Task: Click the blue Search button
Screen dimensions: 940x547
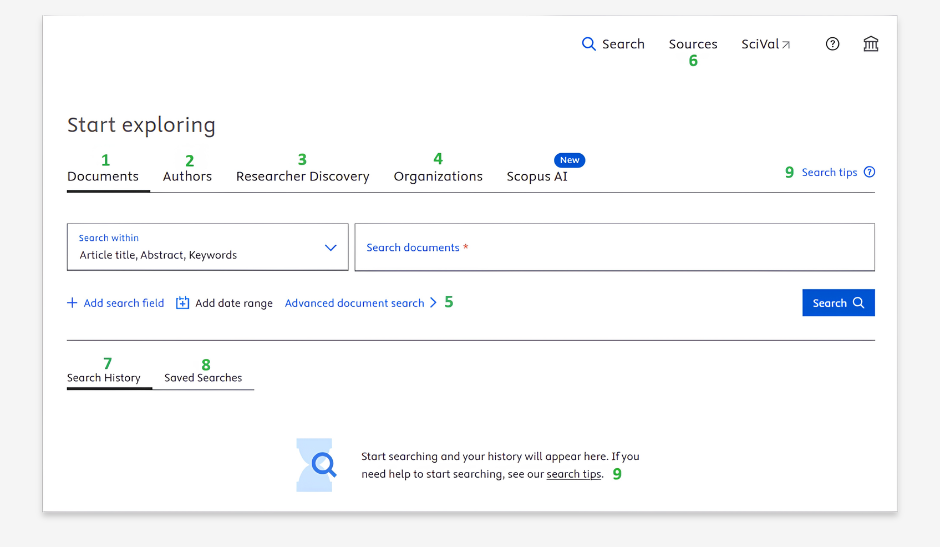Action: tap(838, 303)
